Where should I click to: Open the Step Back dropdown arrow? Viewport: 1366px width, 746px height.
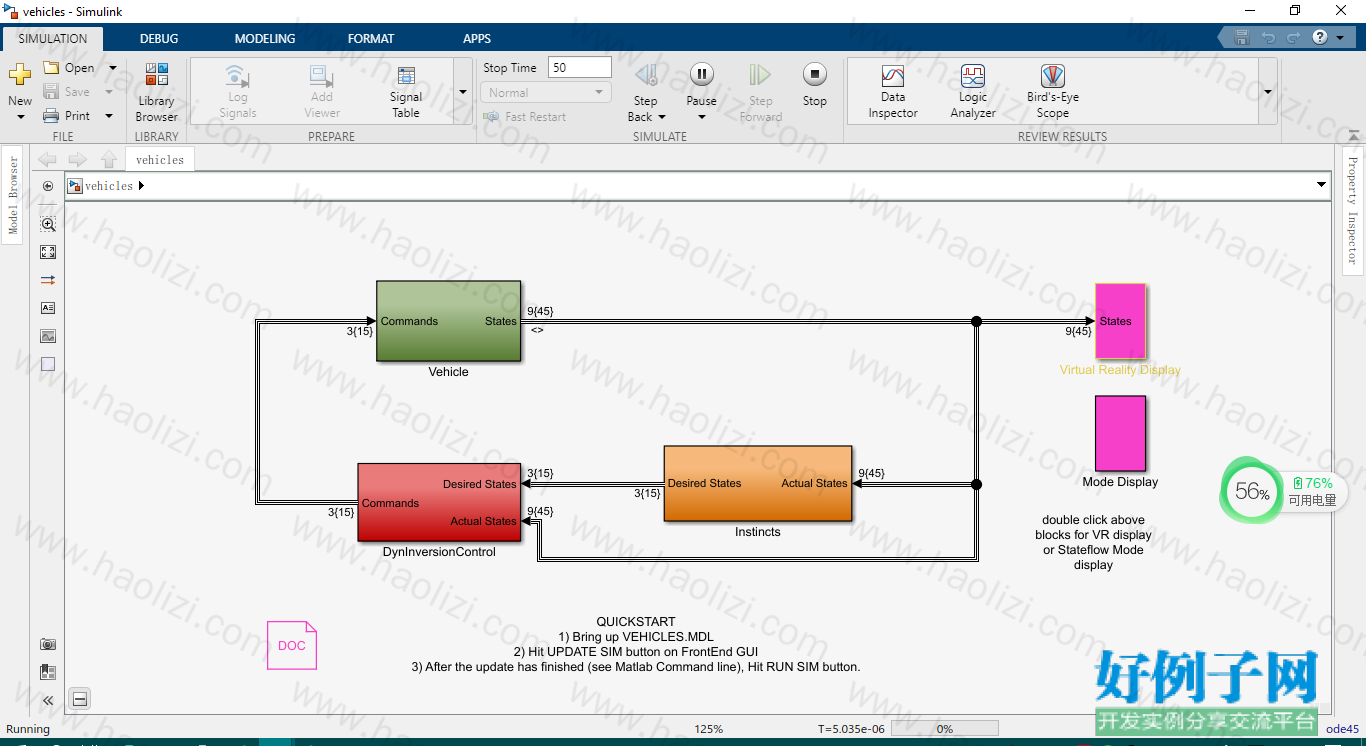coord(662,117)
